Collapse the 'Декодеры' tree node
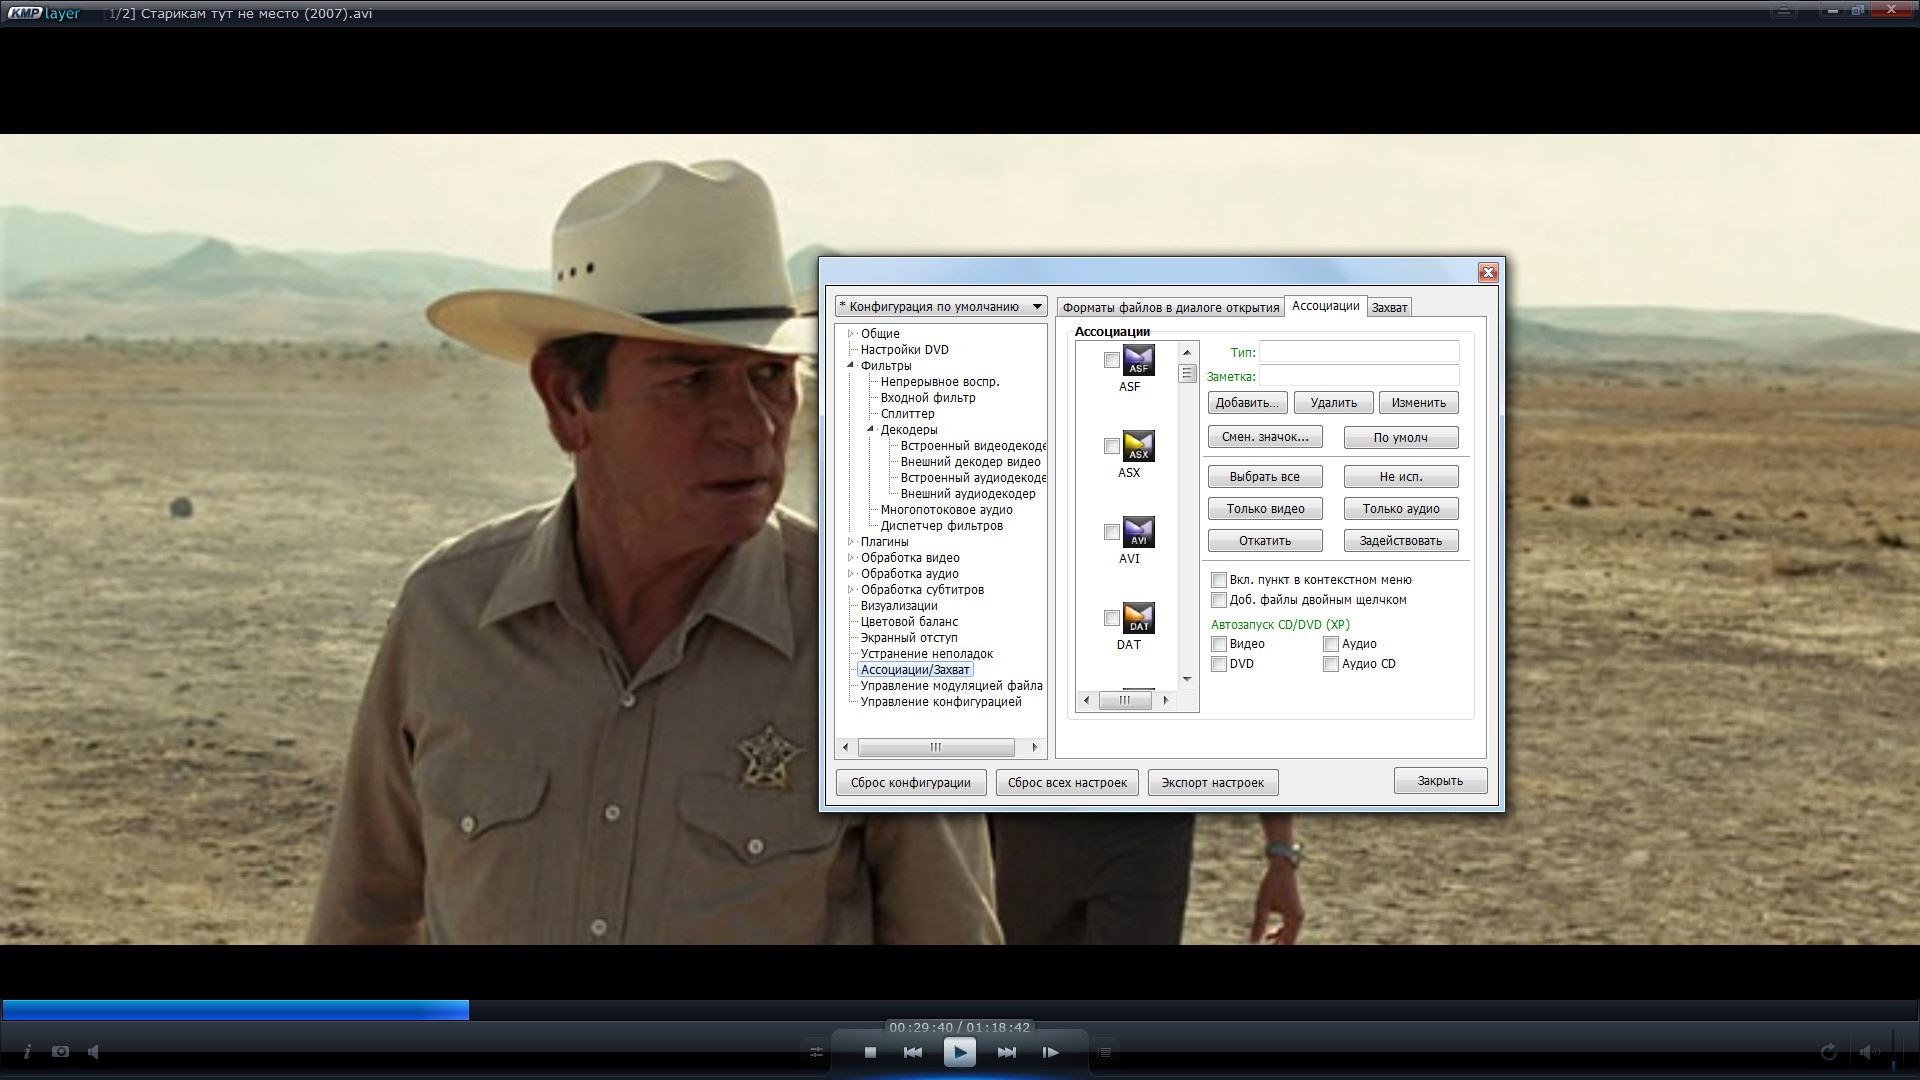The image size is (1920, 1080). coord(871,429)
